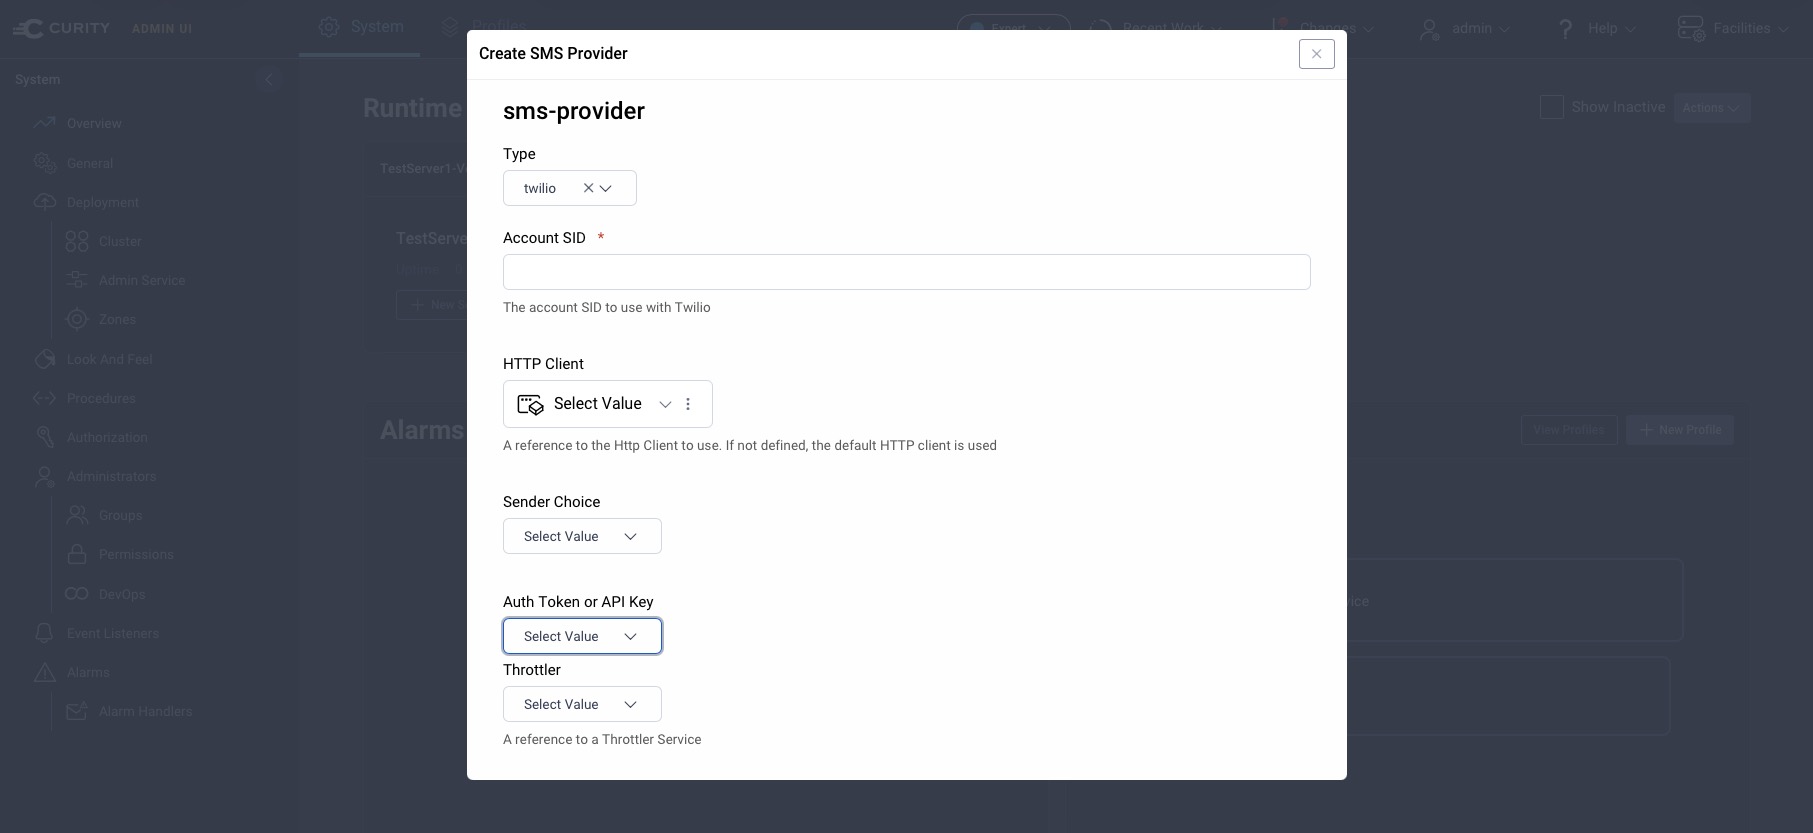Open Authorization in the sidebar
This screenshot has width=1813, height=833.
pos(107,437)
